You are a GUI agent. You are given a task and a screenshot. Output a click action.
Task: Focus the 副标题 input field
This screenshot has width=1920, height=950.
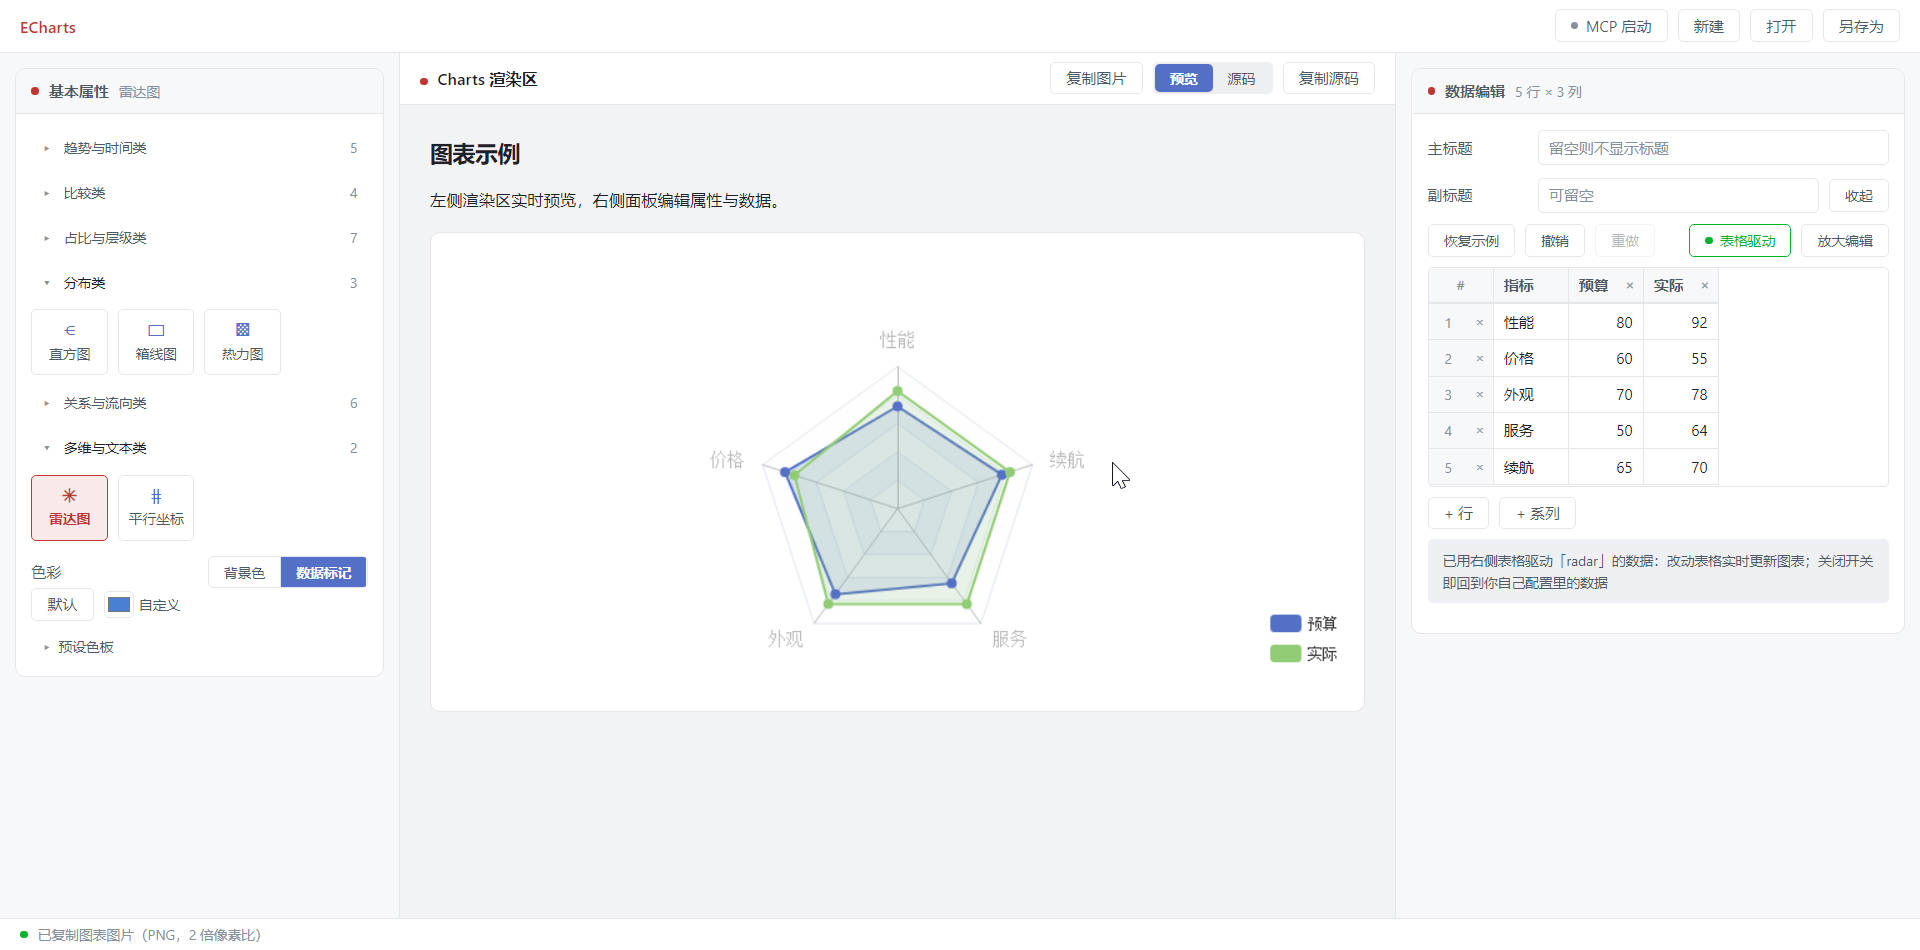click(1678, 195)
